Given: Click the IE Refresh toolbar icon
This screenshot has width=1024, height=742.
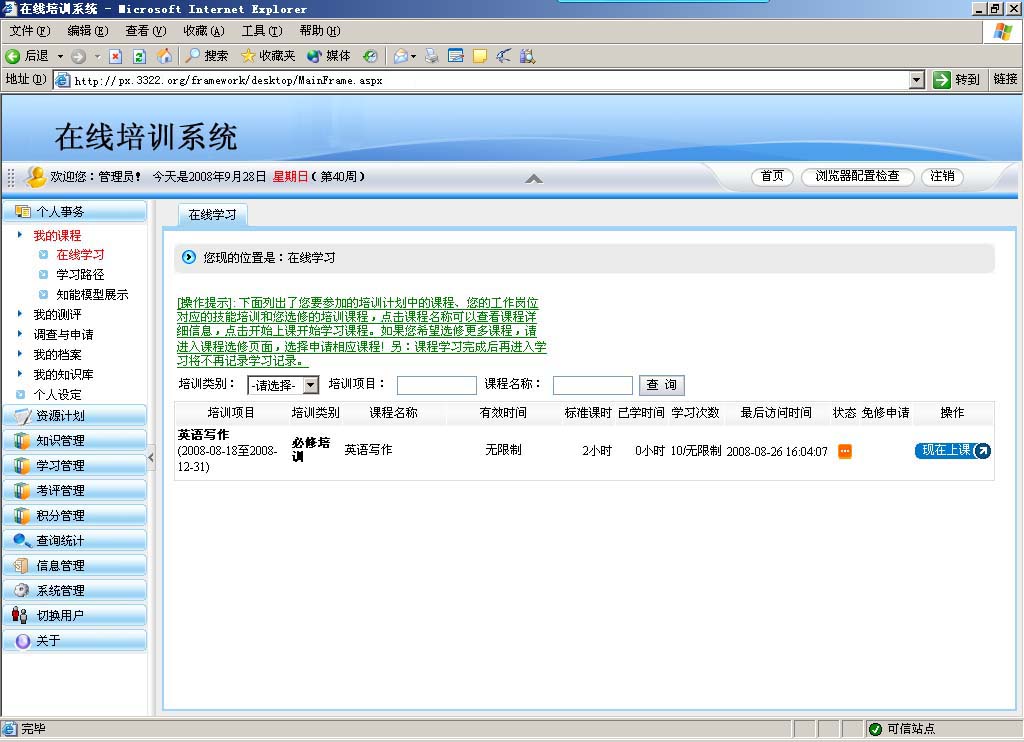Looking at the screenshot, I should click(140, 56).
